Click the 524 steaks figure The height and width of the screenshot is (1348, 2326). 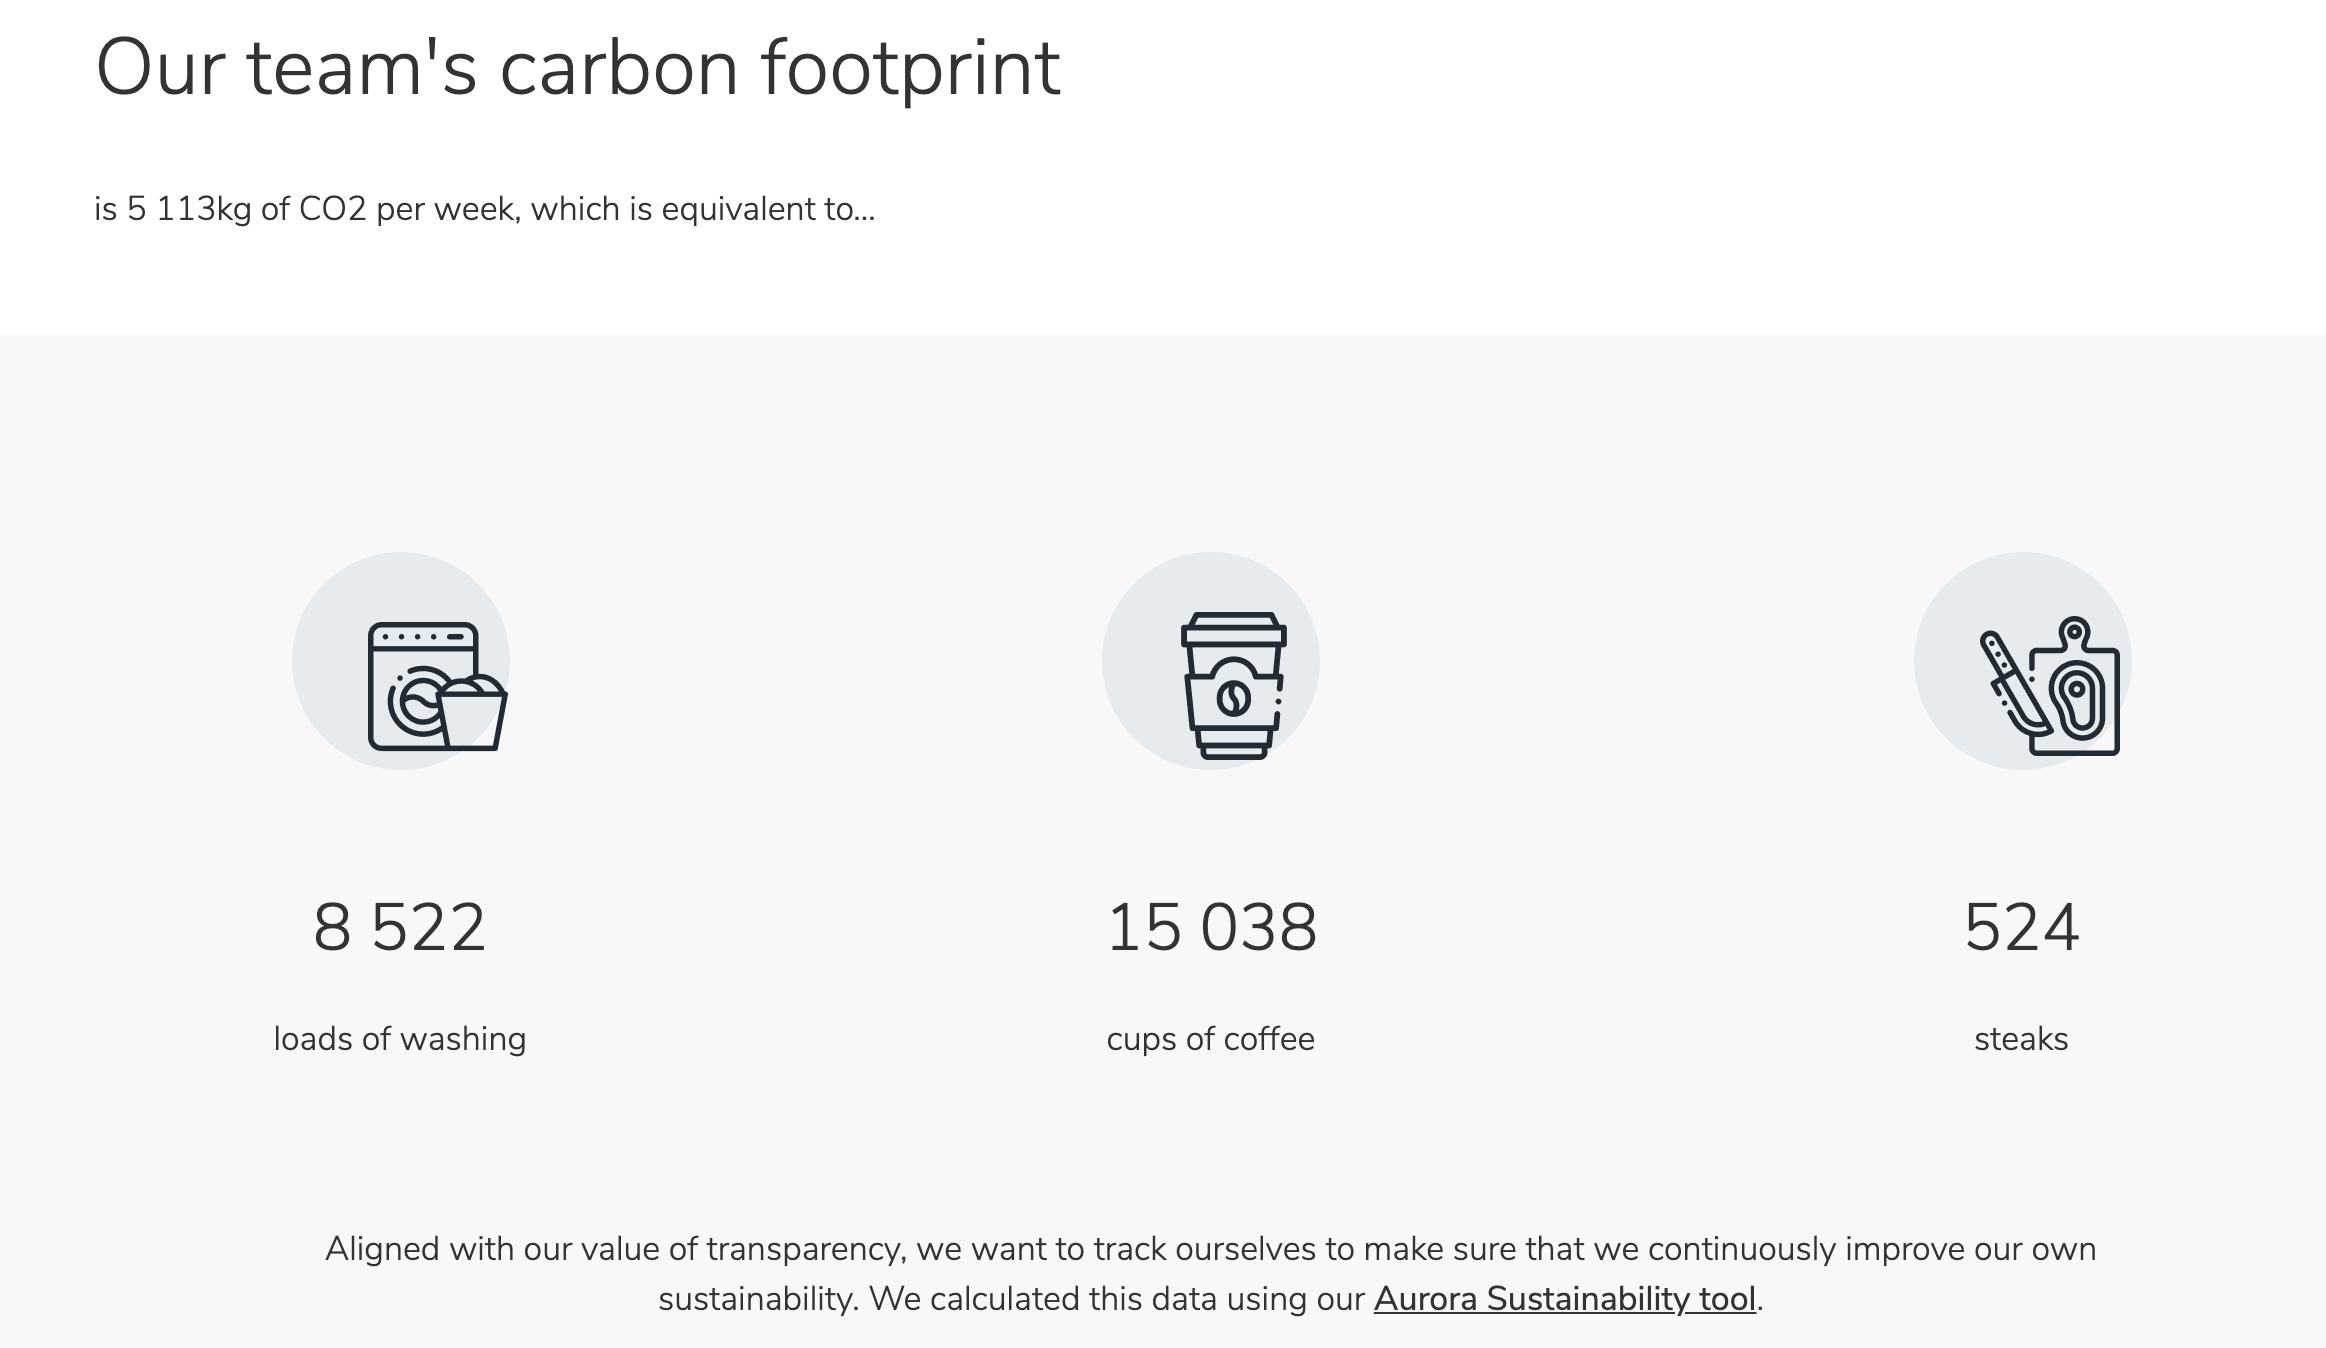(x=2022, y=927)
